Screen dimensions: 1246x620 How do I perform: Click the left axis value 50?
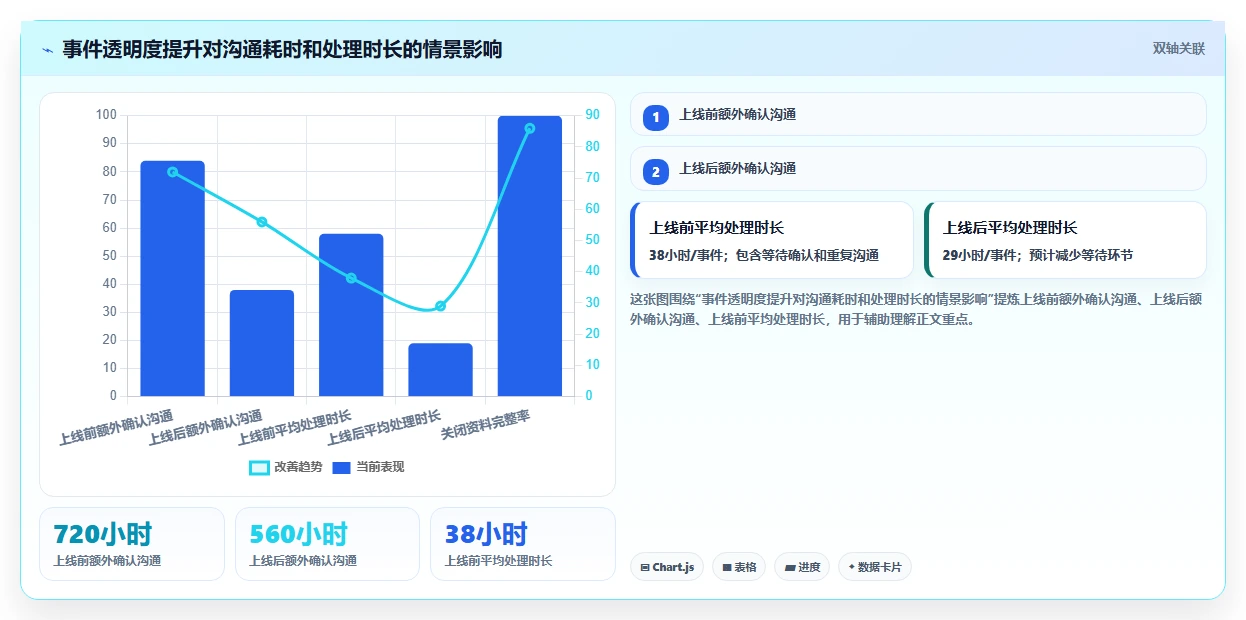(x=110, y=256)
